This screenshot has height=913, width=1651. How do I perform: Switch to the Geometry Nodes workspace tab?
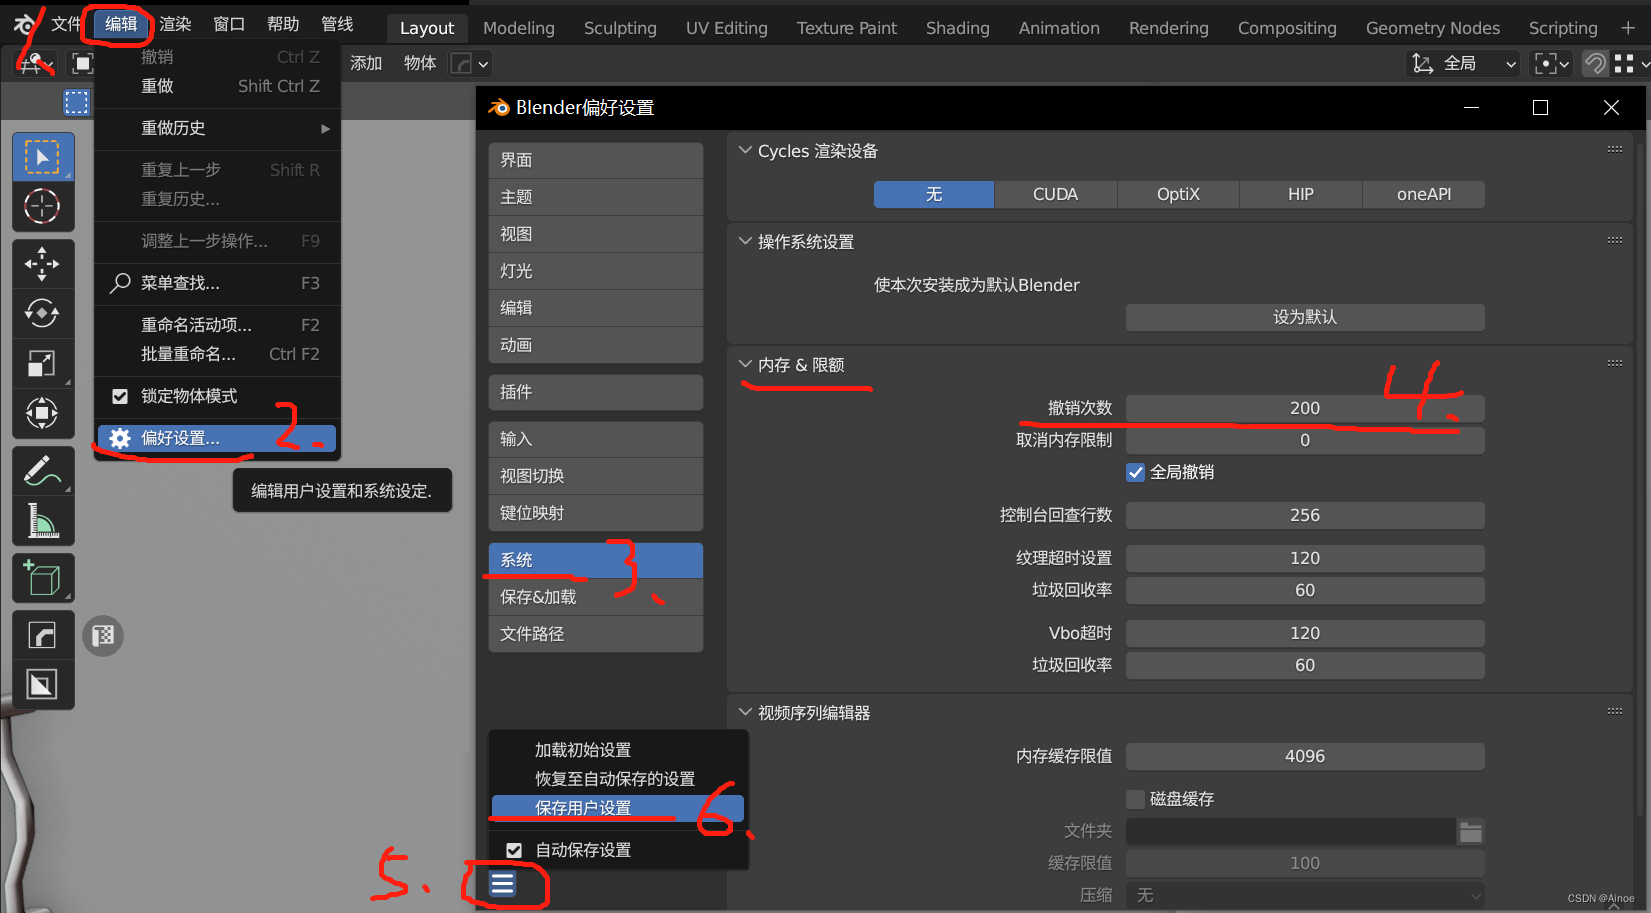[x=1433, y=28]
